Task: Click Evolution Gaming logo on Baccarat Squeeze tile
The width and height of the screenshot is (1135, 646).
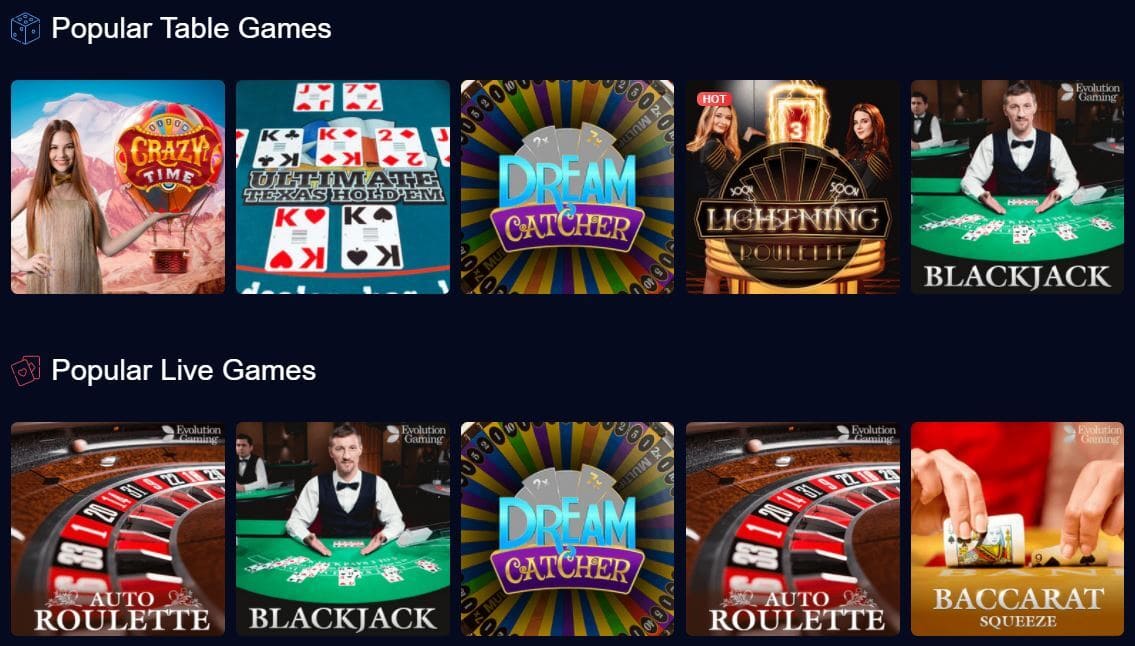Action: 1090,435
